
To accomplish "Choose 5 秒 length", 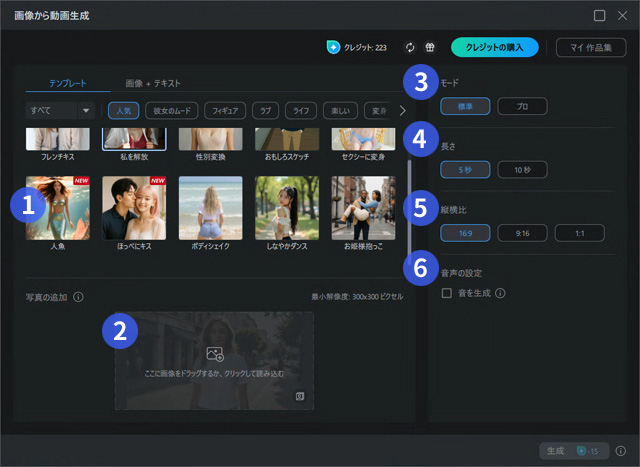I will click(465, 169).
